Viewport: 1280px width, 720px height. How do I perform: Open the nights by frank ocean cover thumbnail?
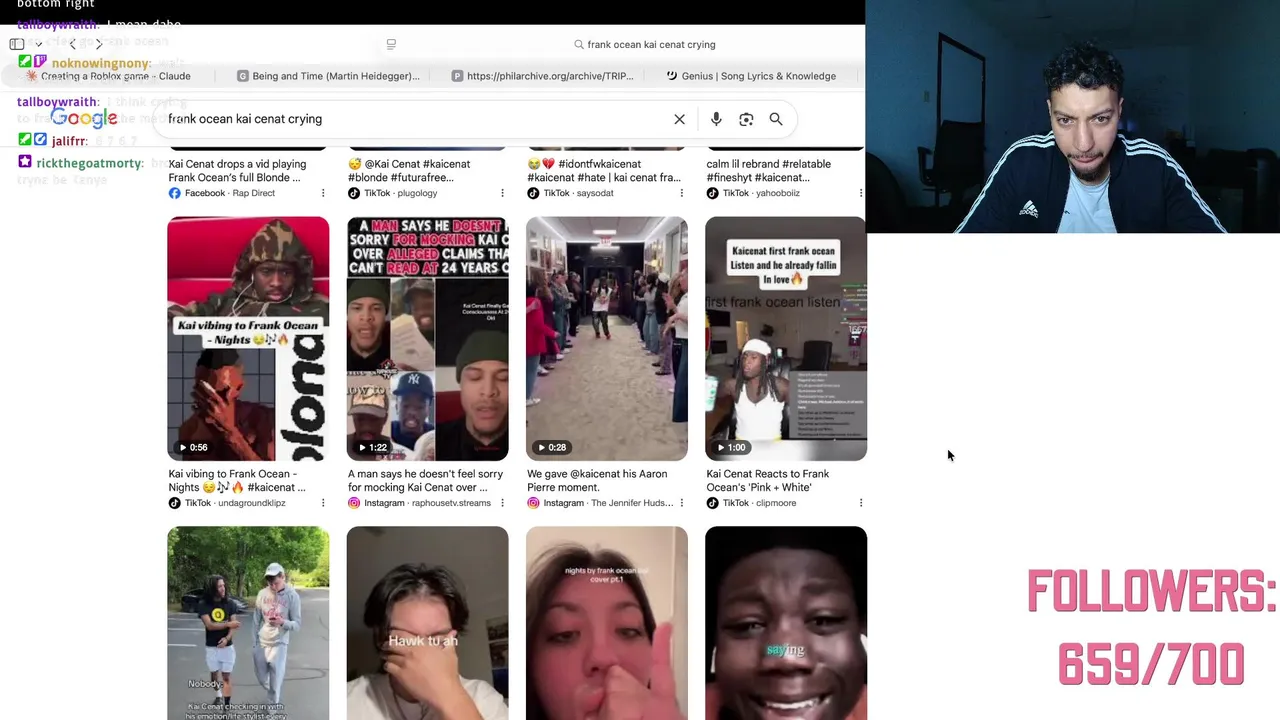[607, 623]
